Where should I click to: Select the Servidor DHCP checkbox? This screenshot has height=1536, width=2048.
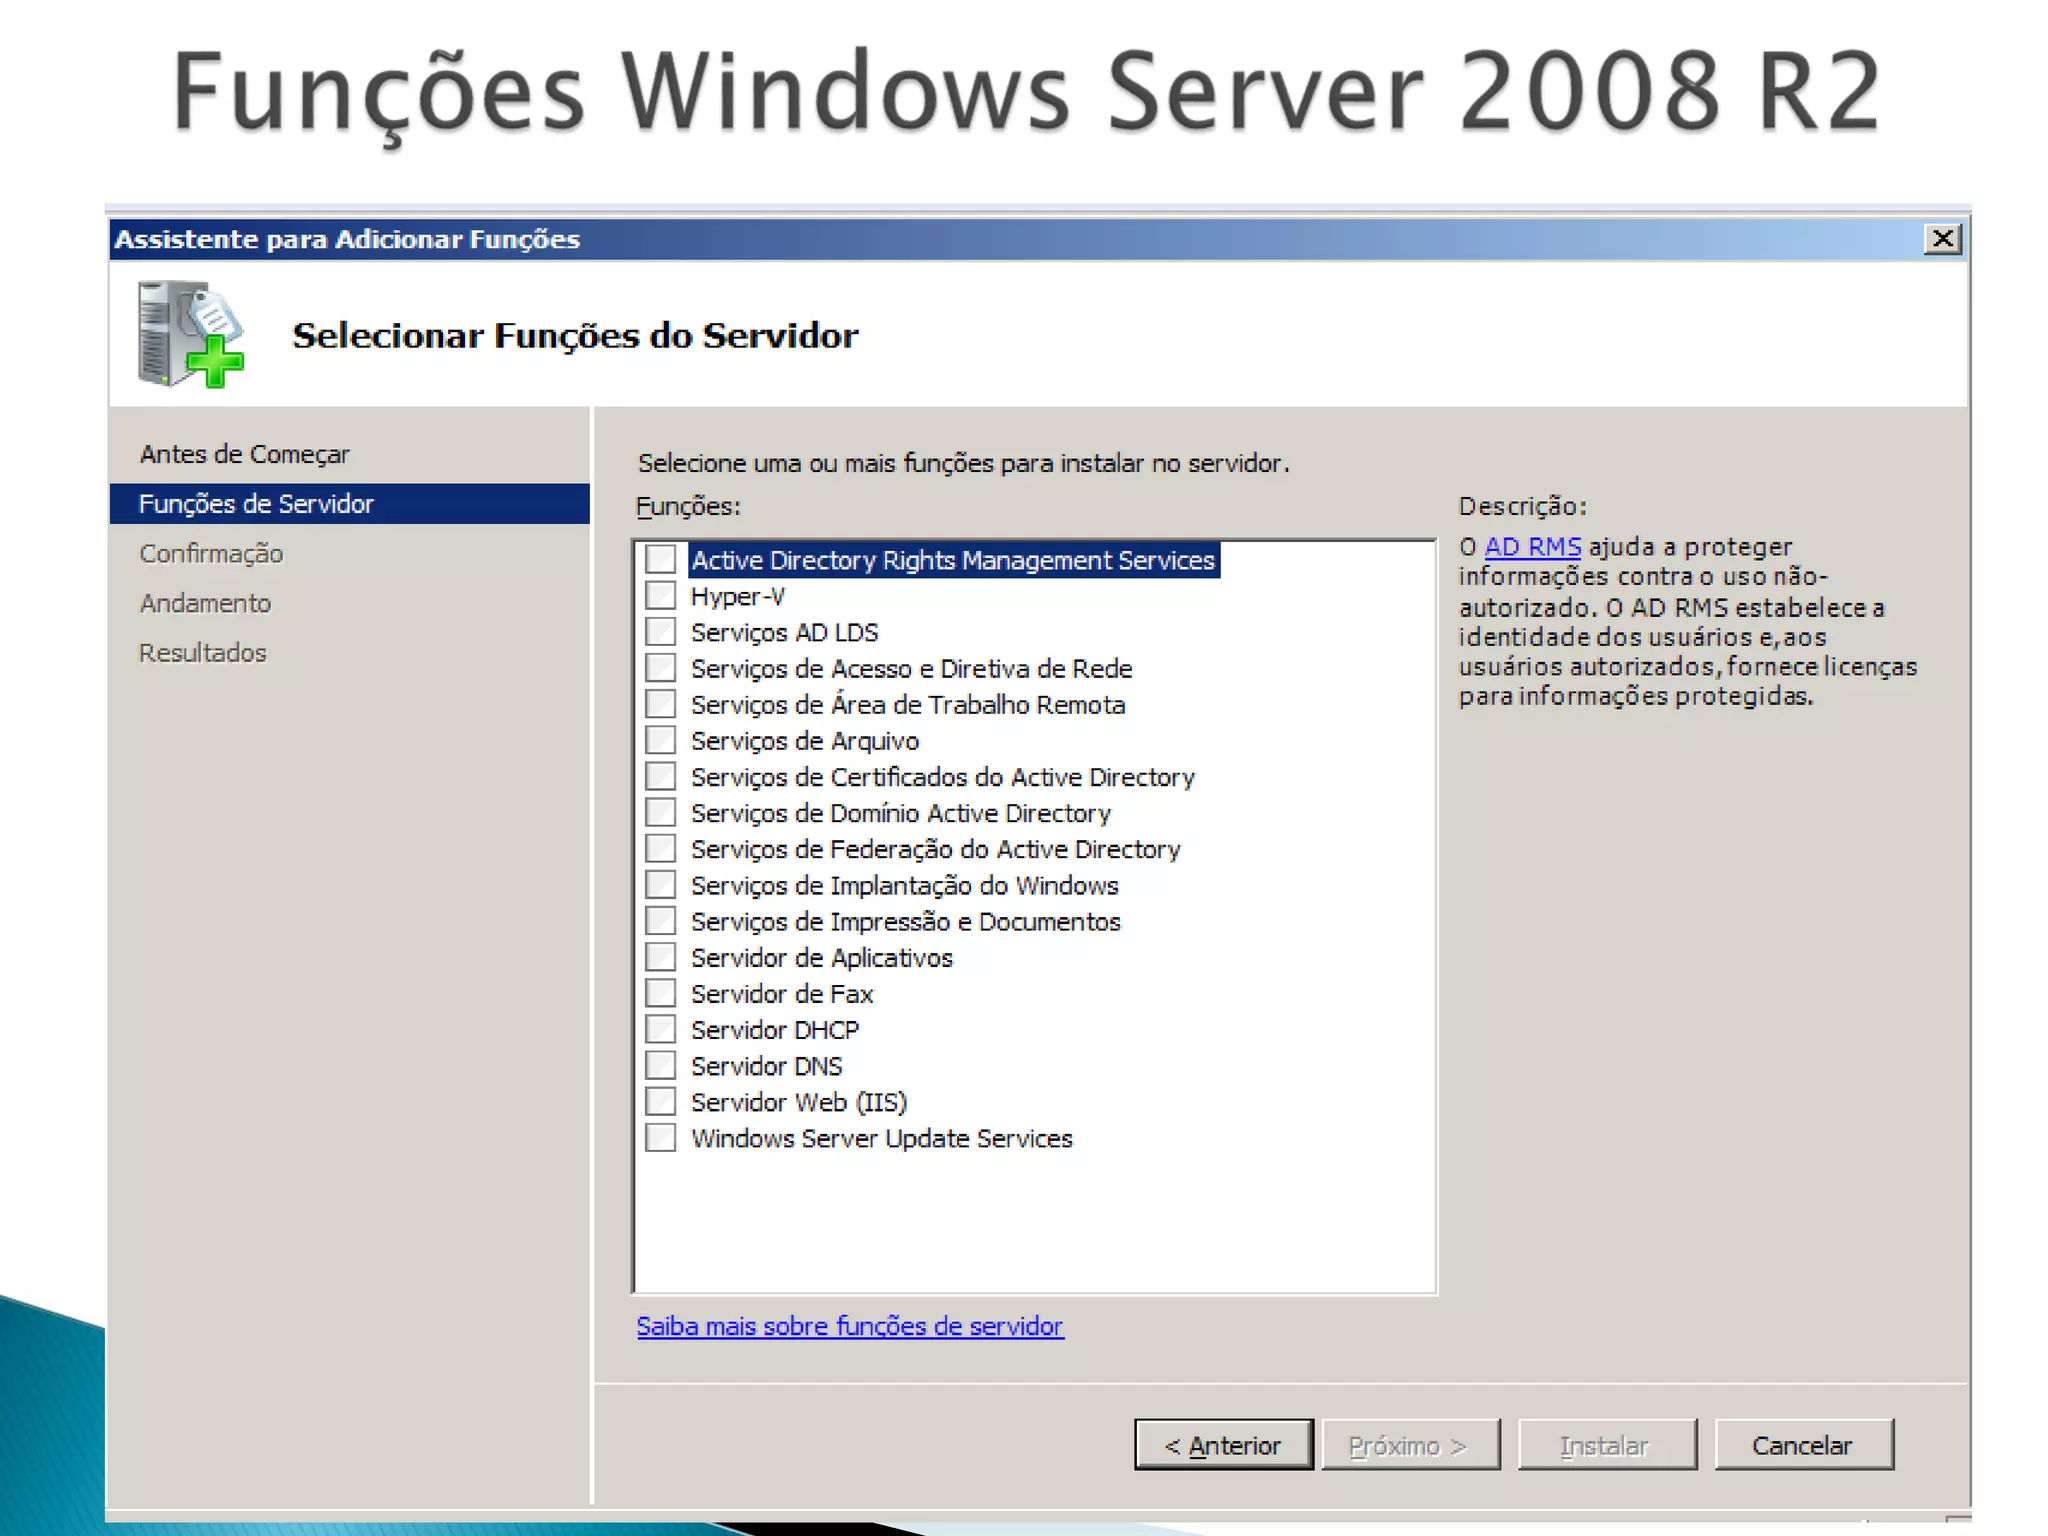click(660, 1029)
